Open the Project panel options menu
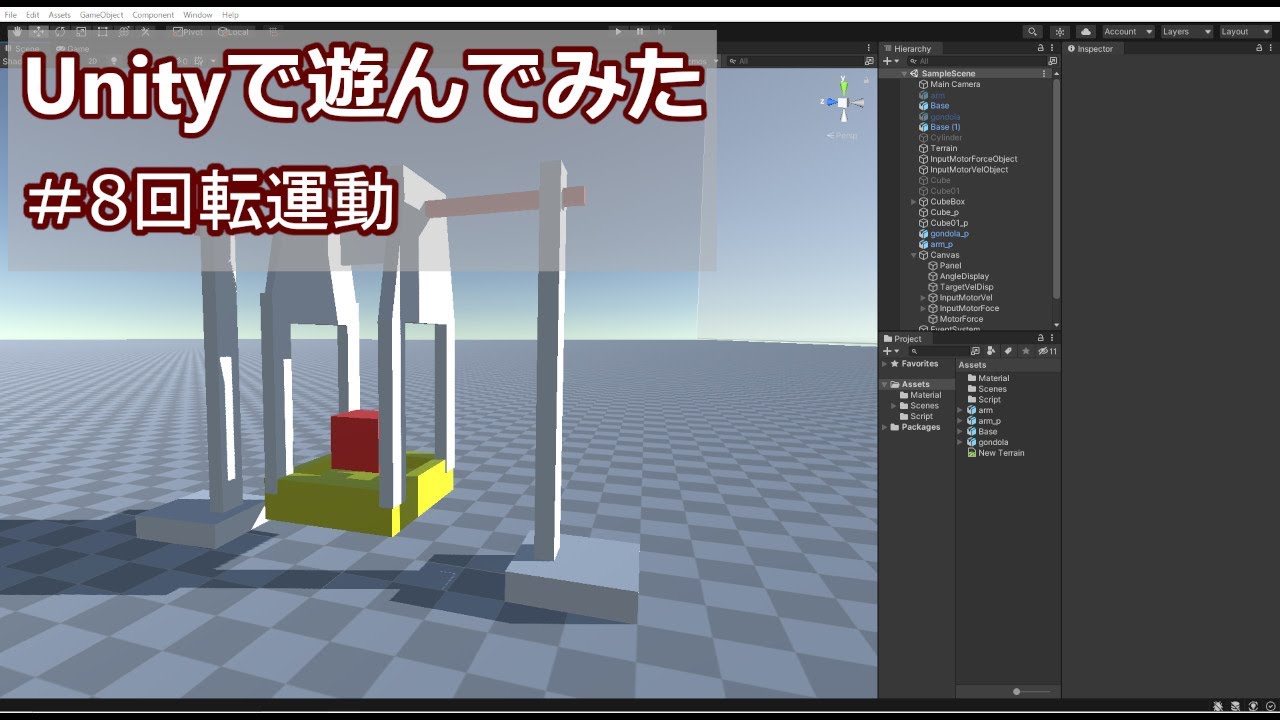Image resolution: width=1280 pixels, height=720 pixels. click(x=1053, y=338)
